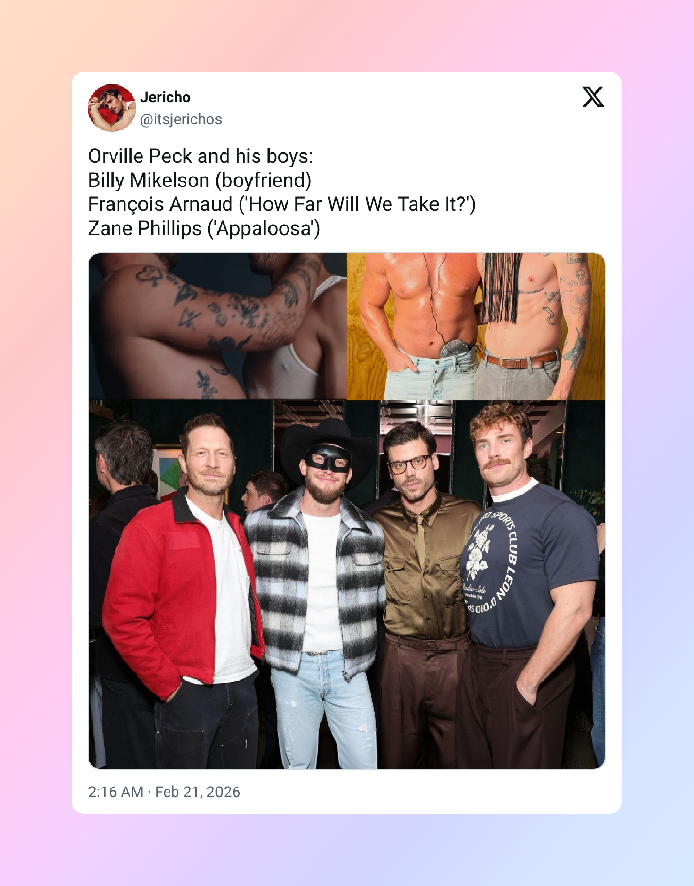The height and width of the screenshot is (886, 694).
Task: Click the display name Jericho
Action: (165, 97)
